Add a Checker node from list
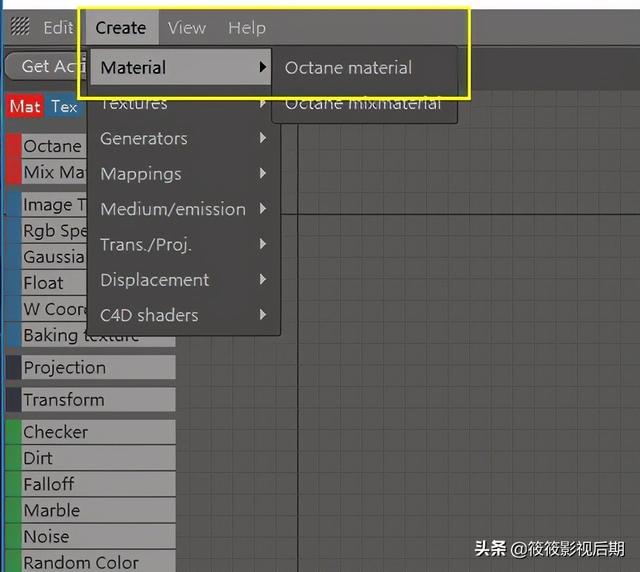 (98, 432)
